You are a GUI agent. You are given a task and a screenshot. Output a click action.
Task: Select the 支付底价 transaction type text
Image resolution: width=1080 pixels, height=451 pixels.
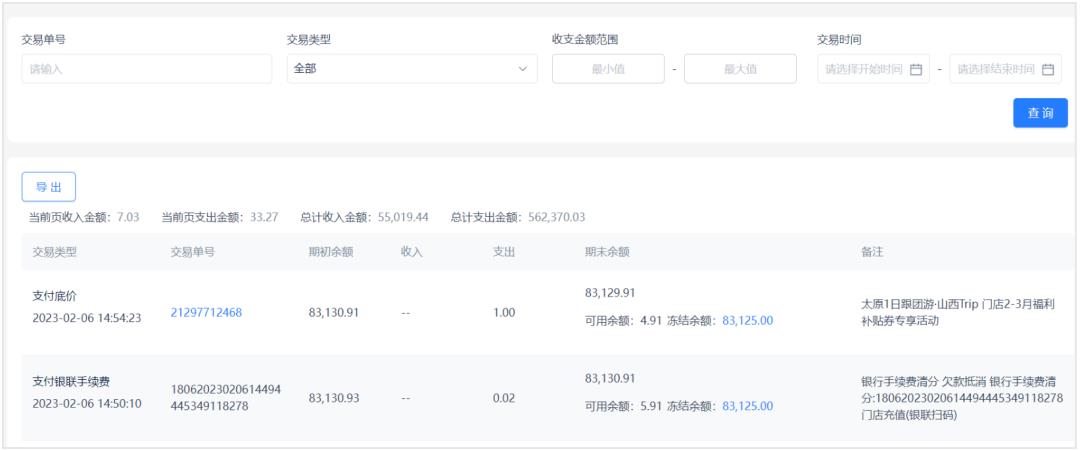pyautogui.click(x=54, y=296)
